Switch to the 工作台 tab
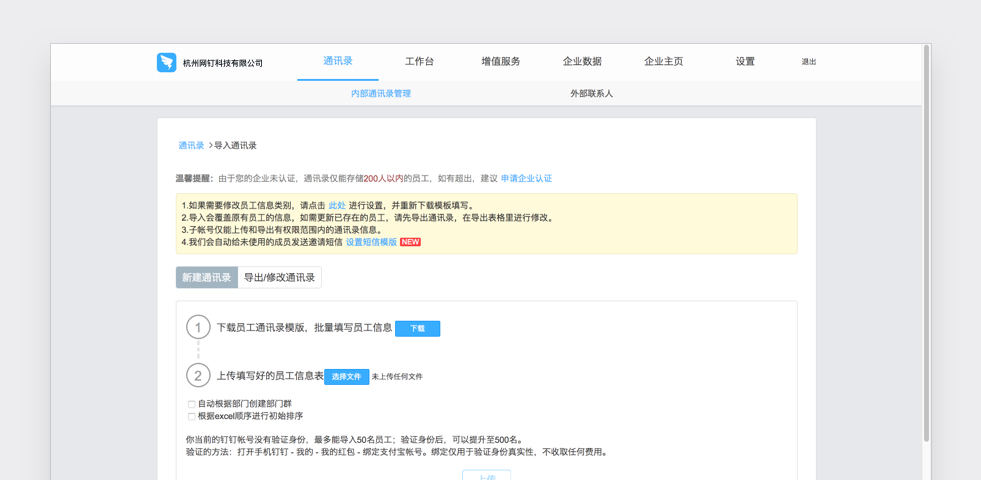981x480 pixels. [x=419, y=61]
